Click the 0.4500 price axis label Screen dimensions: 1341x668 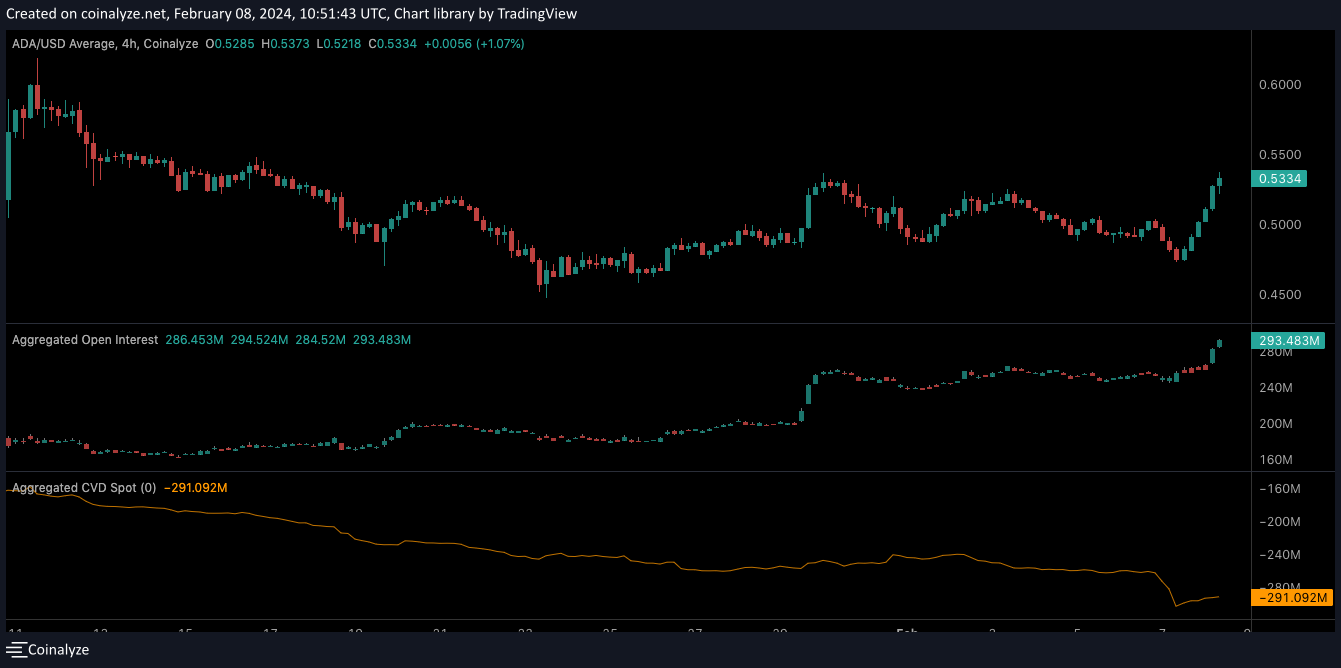pyautogui.click(x=1279, y=295)
